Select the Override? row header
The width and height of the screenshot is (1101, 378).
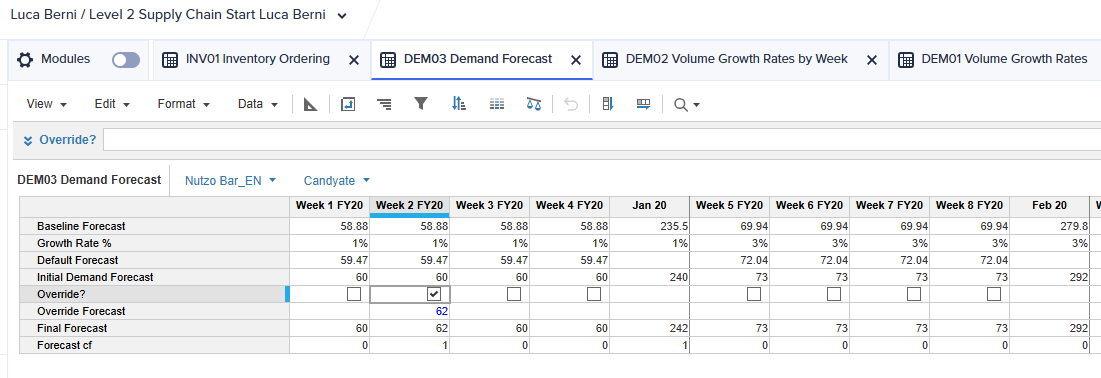[154, 294]
